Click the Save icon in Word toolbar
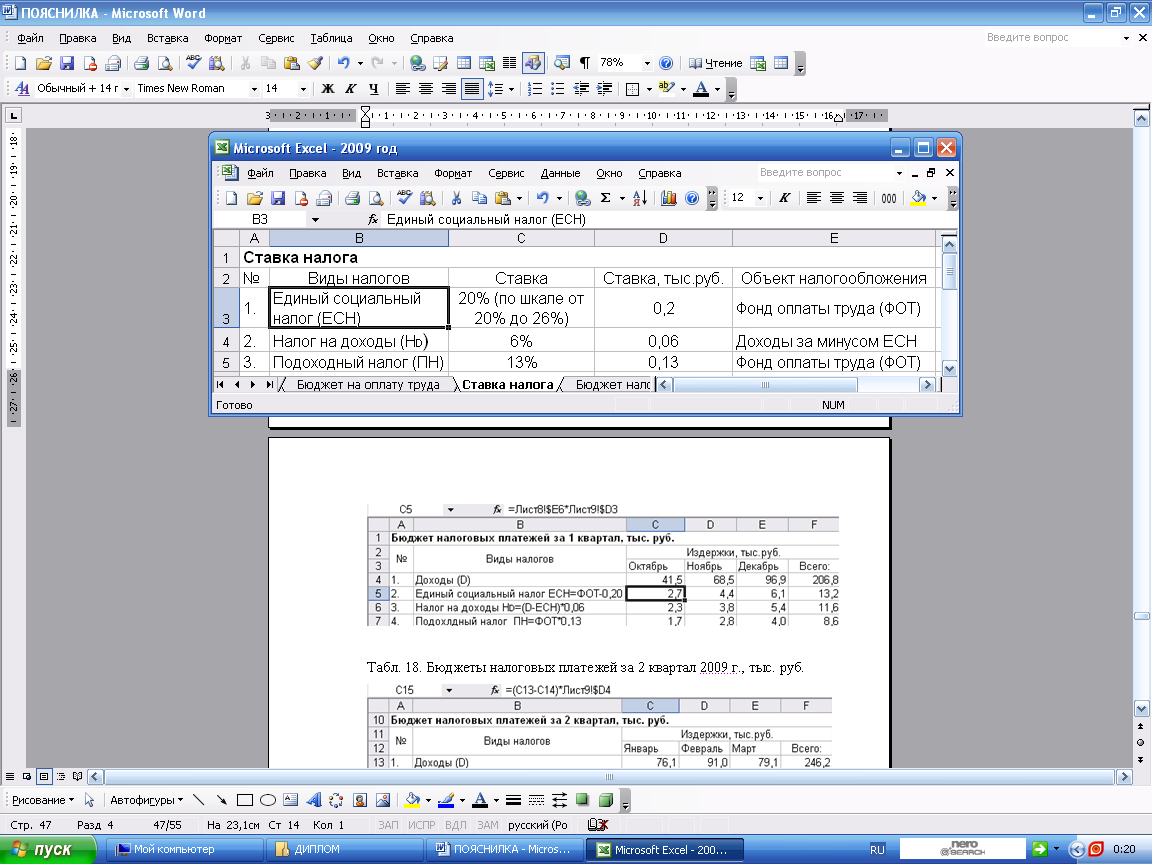Screen dimensions: 1152x864 tap(67, 63)
